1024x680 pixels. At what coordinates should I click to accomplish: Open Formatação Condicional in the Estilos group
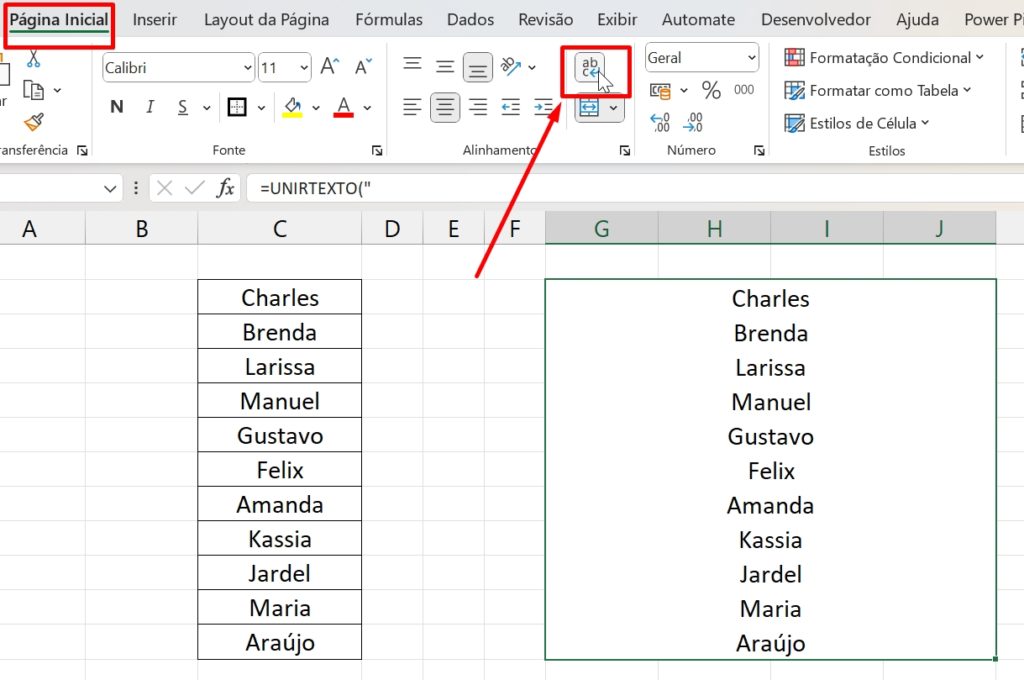tap(884, 57)
